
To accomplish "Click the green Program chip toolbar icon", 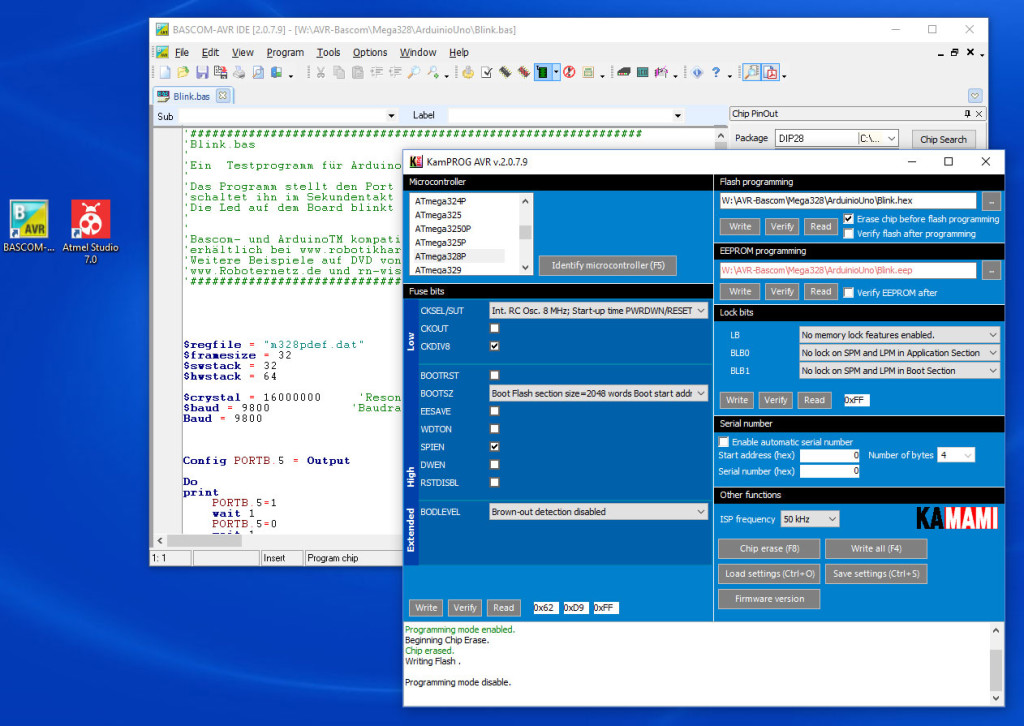I will click(x=544, y=72).
